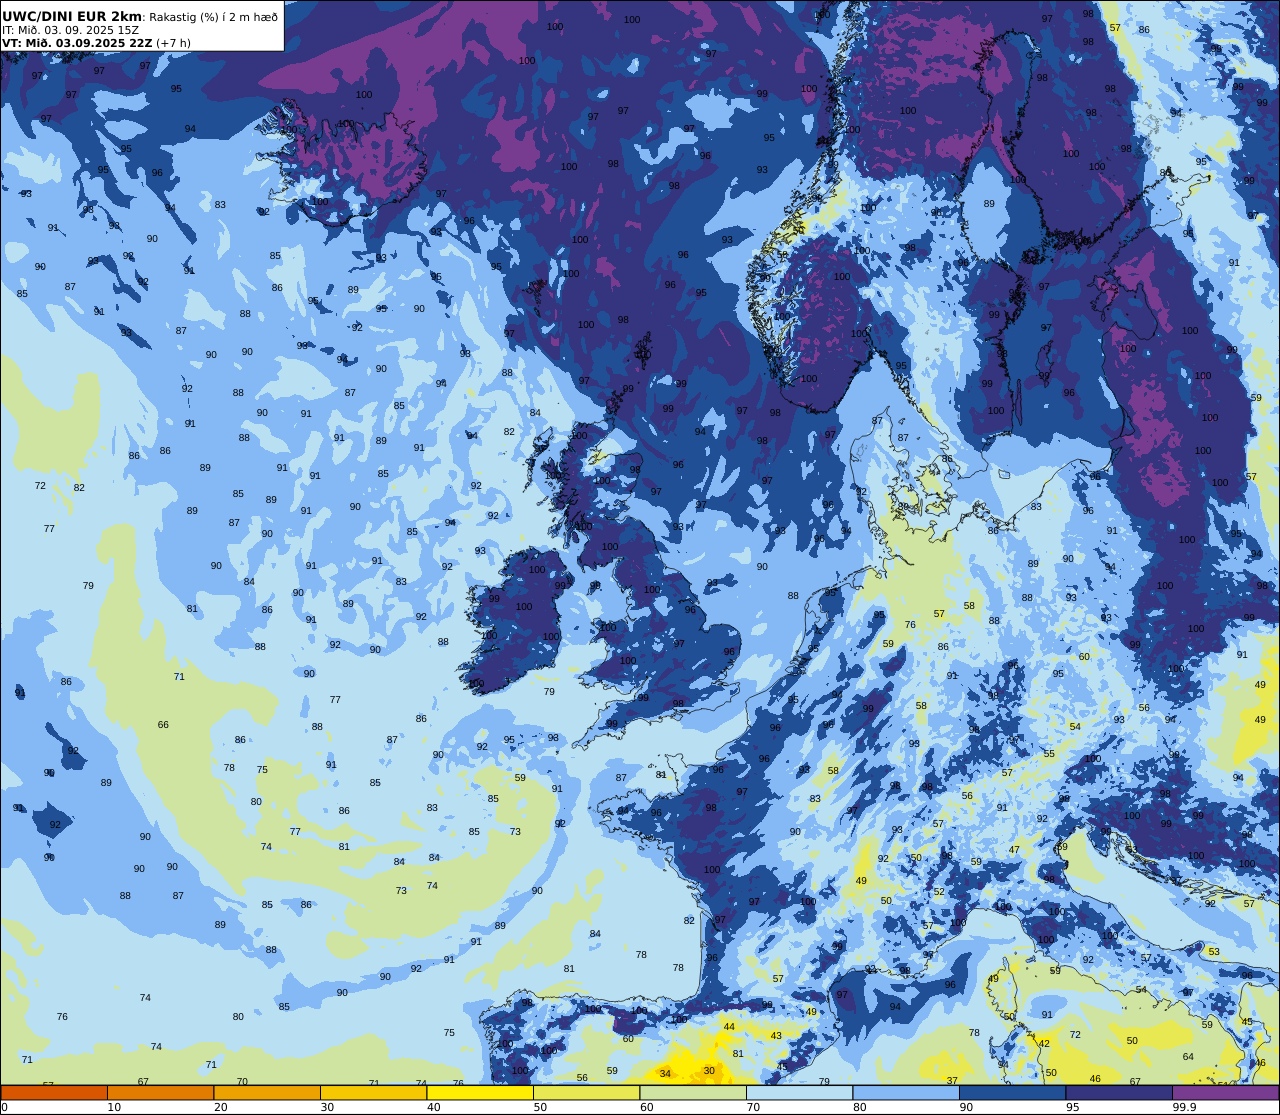
Task: Click the '90' tick label on color scale
Action: click(966, 1107)
